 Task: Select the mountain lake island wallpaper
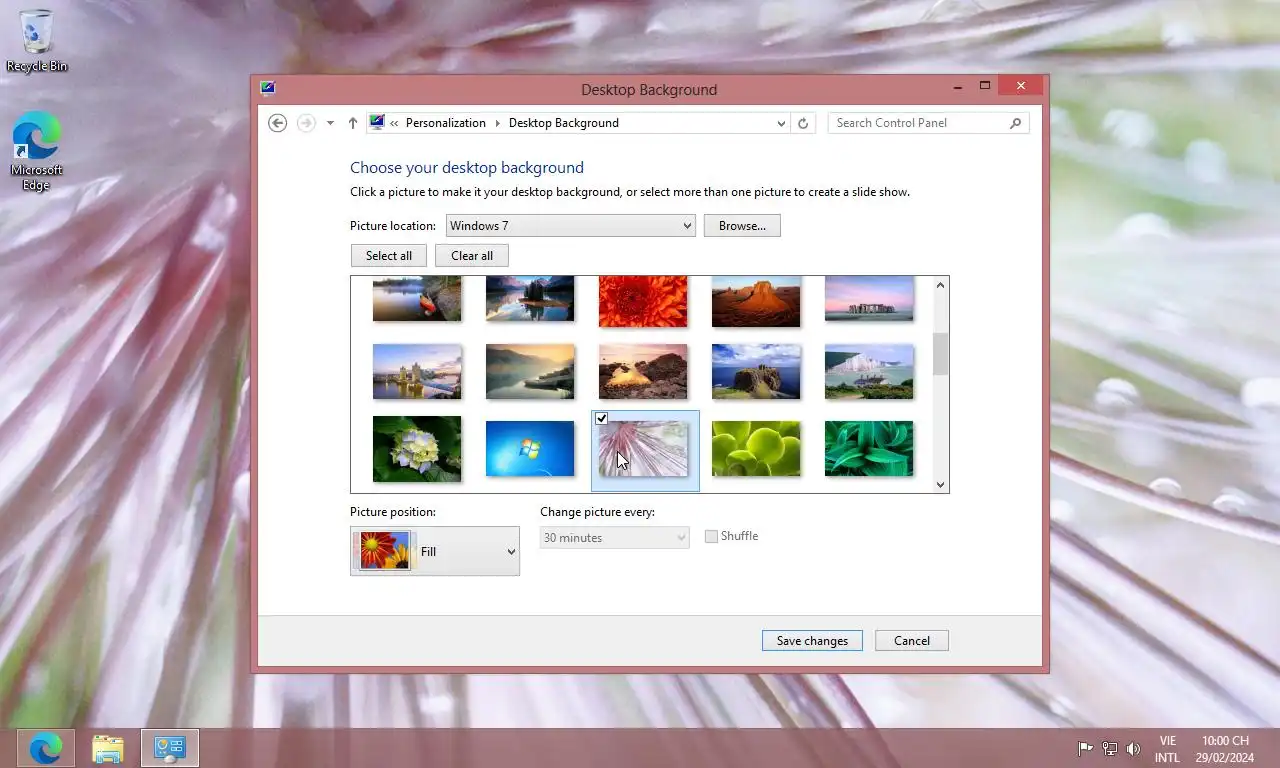[x=530, y=299]
